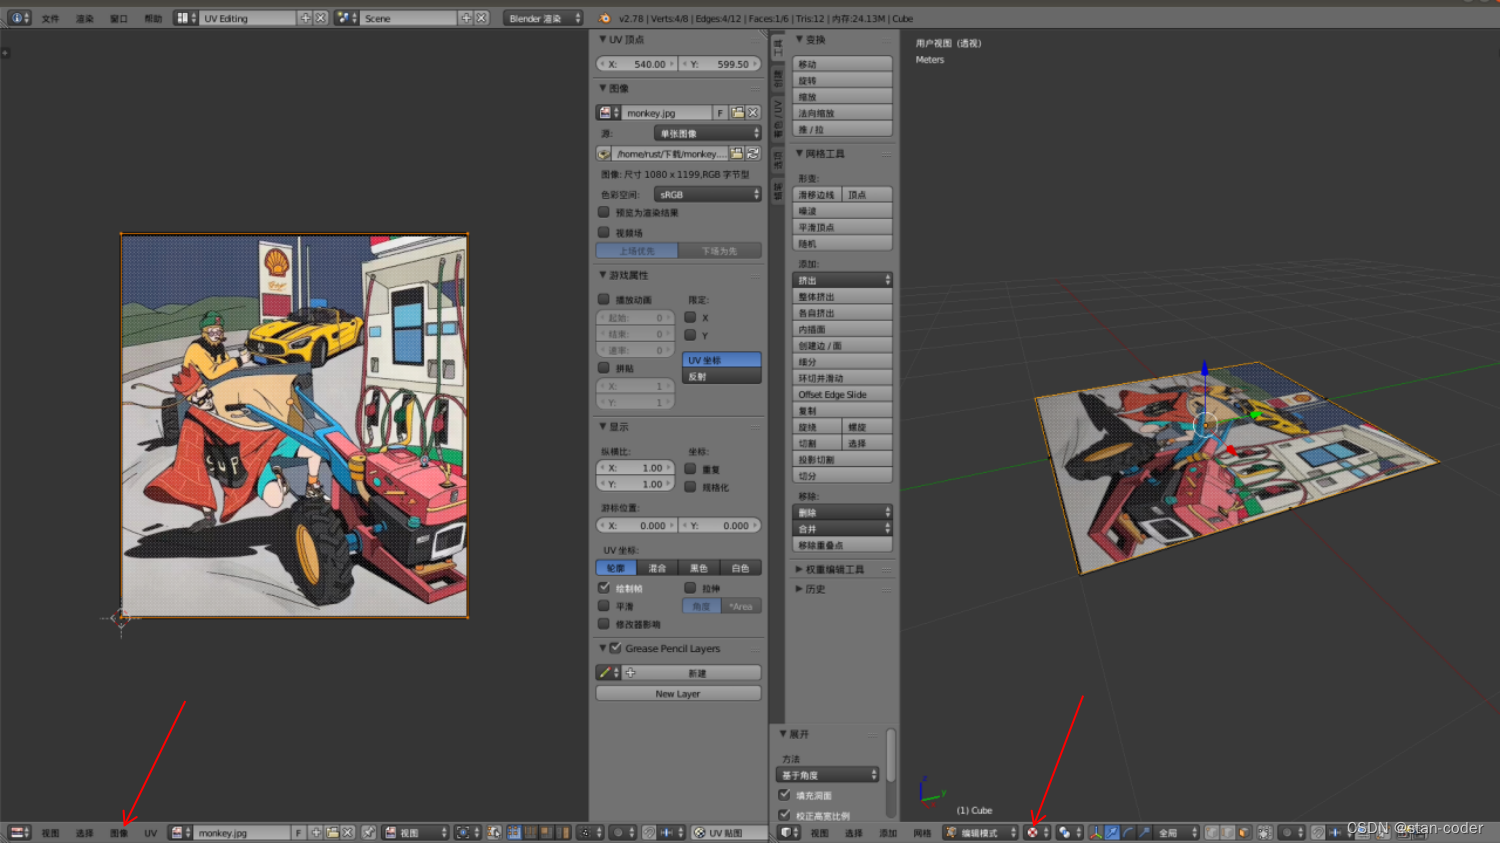Image resolution: width=1500 pixels, height=844 pixels.
Task: Open the Image Editor type icon bottom-left
Action: pos(18,832)
